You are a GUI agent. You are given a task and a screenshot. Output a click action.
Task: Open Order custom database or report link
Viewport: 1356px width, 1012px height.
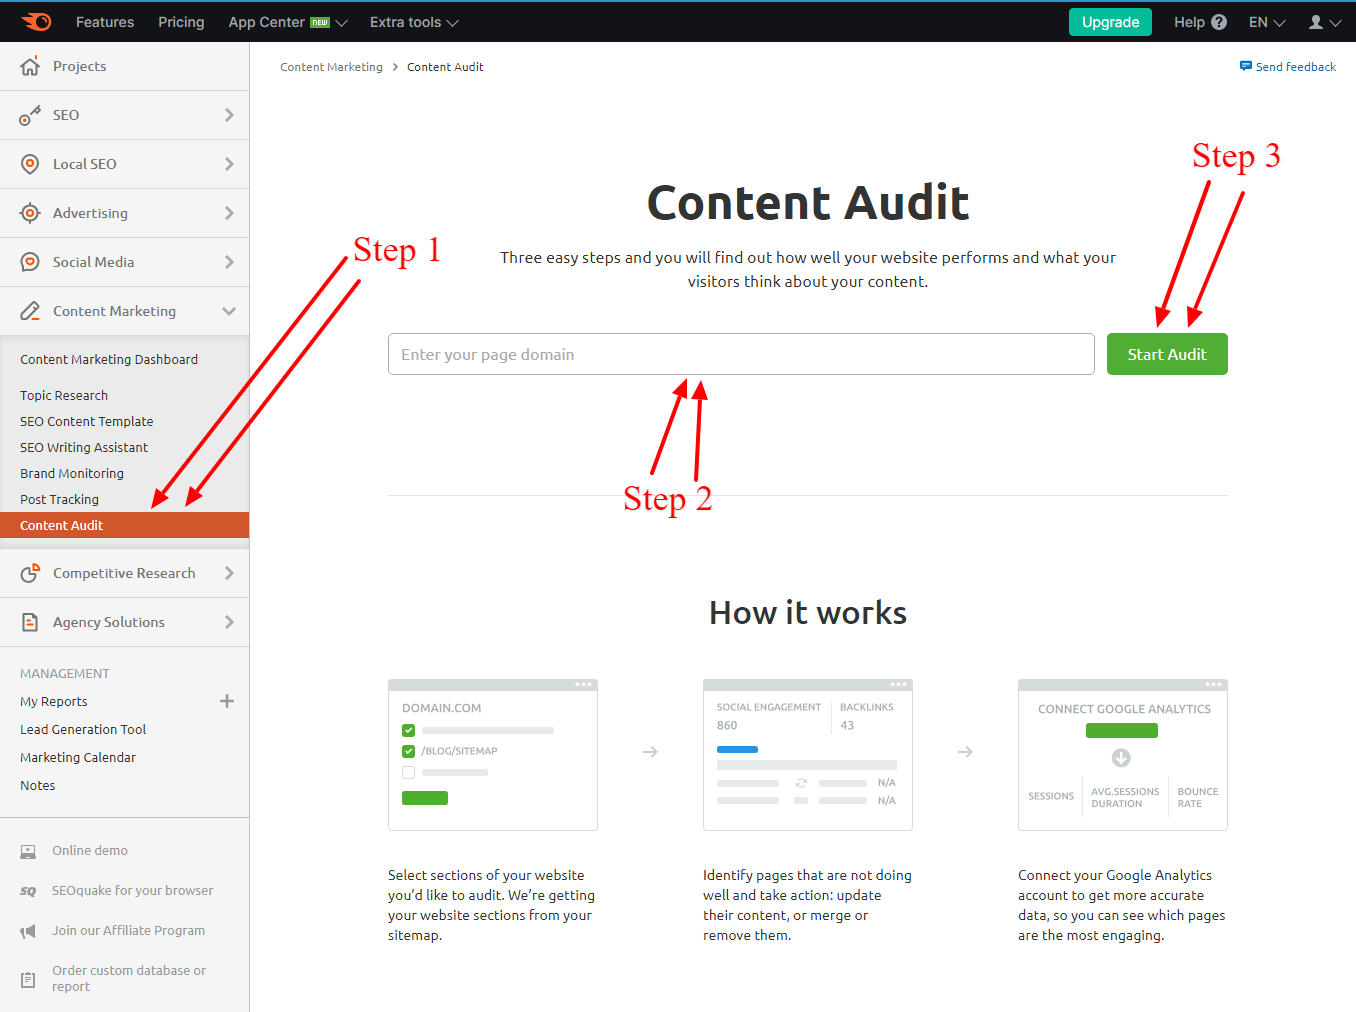coord(129,978)
